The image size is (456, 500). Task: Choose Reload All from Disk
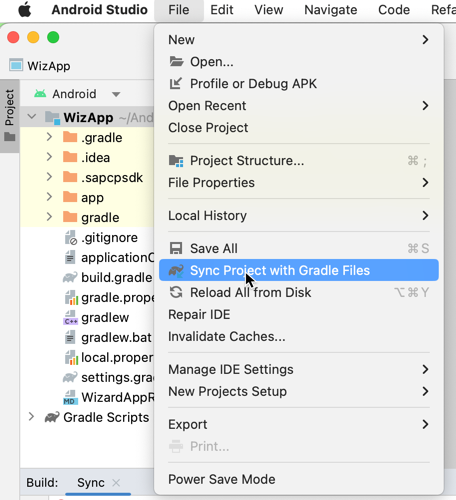click(x=299, y=292)
